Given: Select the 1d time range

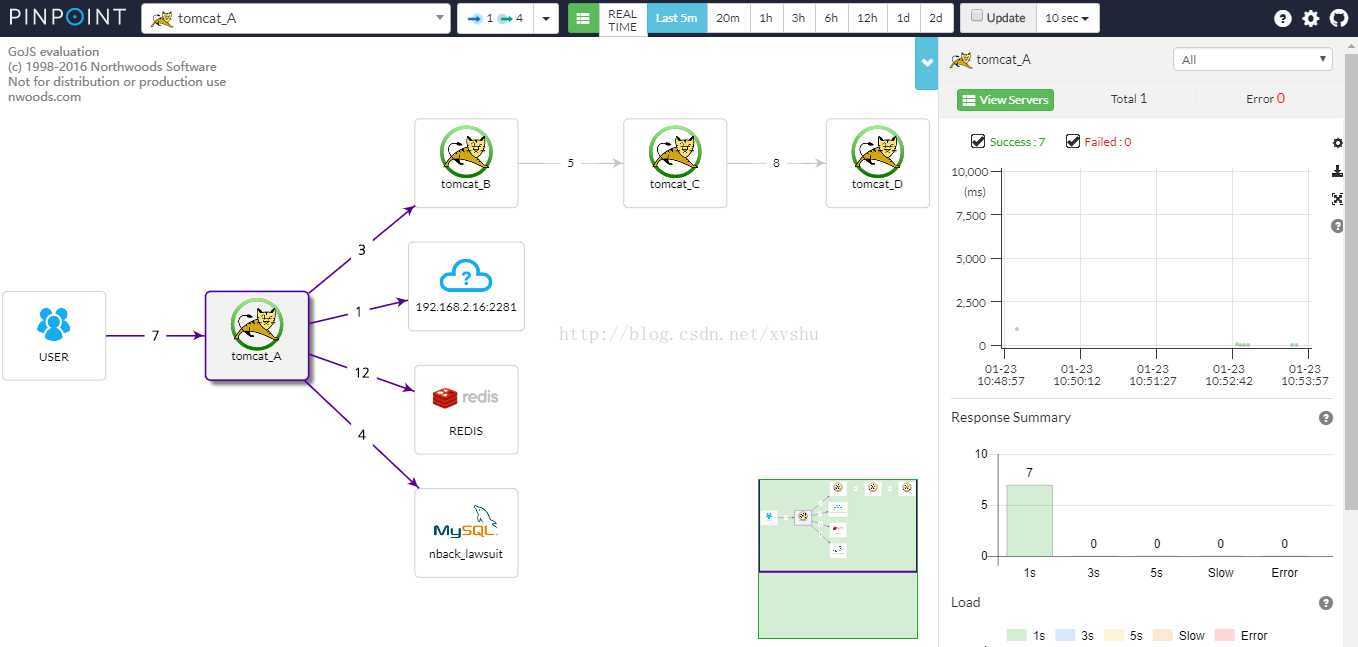Looking at the screenshot, I should (903, 18).
